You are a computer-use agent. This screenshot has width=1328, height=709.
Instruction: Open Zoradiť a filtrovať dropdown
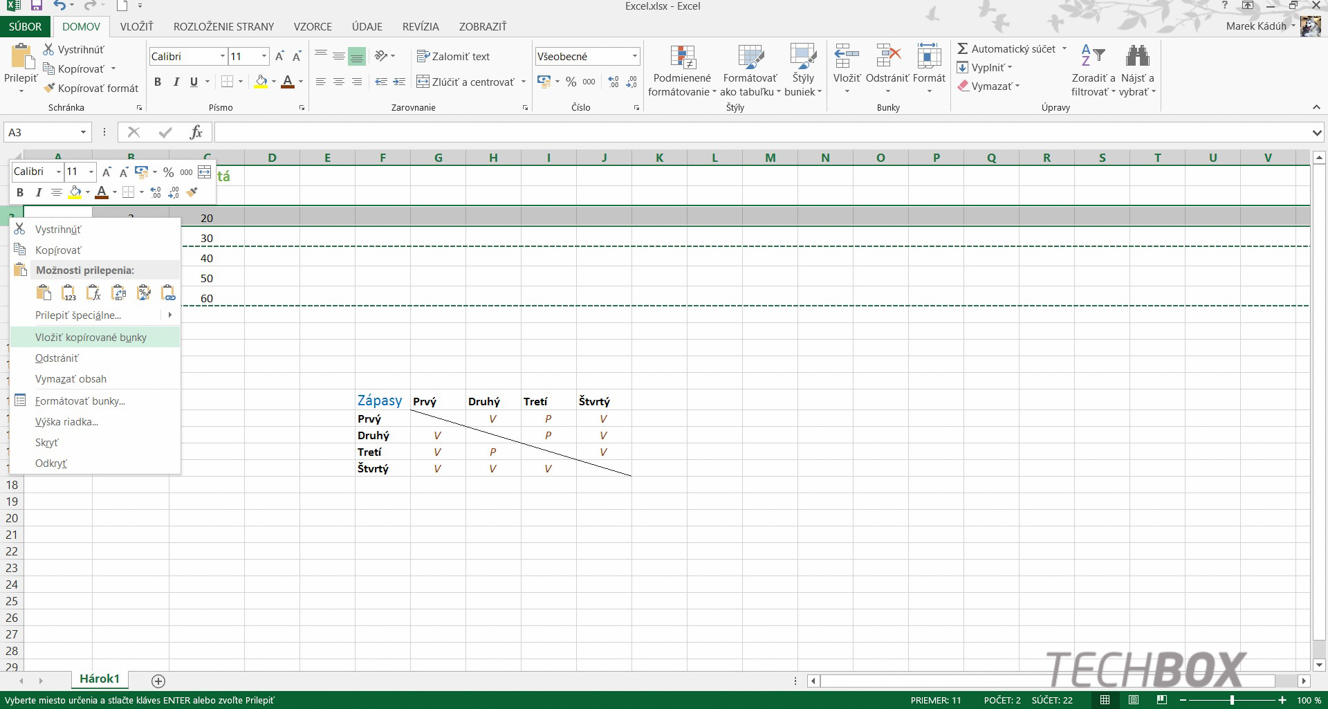pos(1092,70)
